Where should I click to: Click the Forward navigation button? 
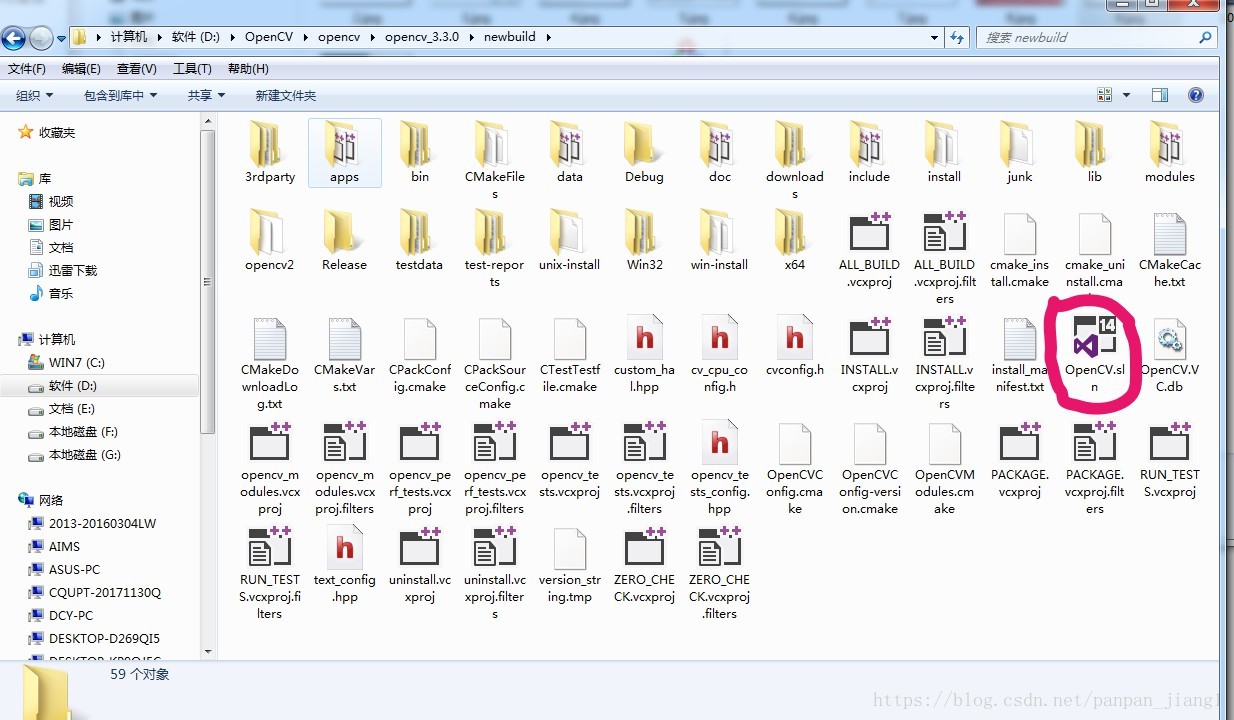41,38
